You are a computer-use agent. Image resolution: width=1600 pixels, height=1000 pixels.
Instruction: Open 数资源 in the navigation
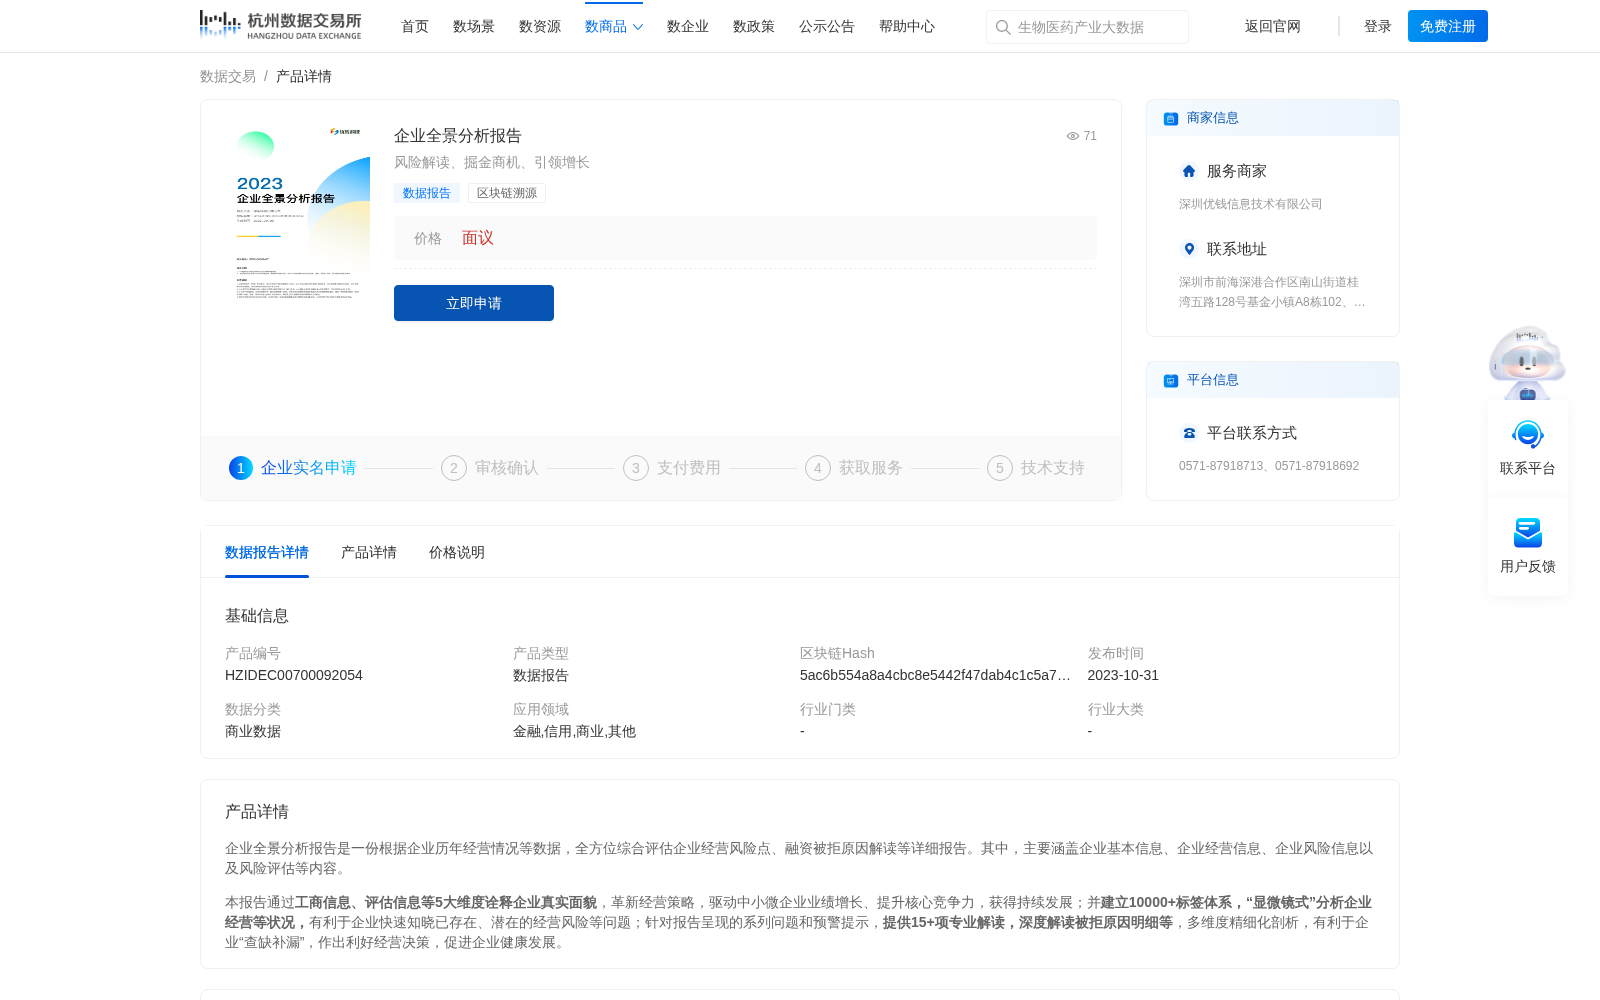[540, 27]
